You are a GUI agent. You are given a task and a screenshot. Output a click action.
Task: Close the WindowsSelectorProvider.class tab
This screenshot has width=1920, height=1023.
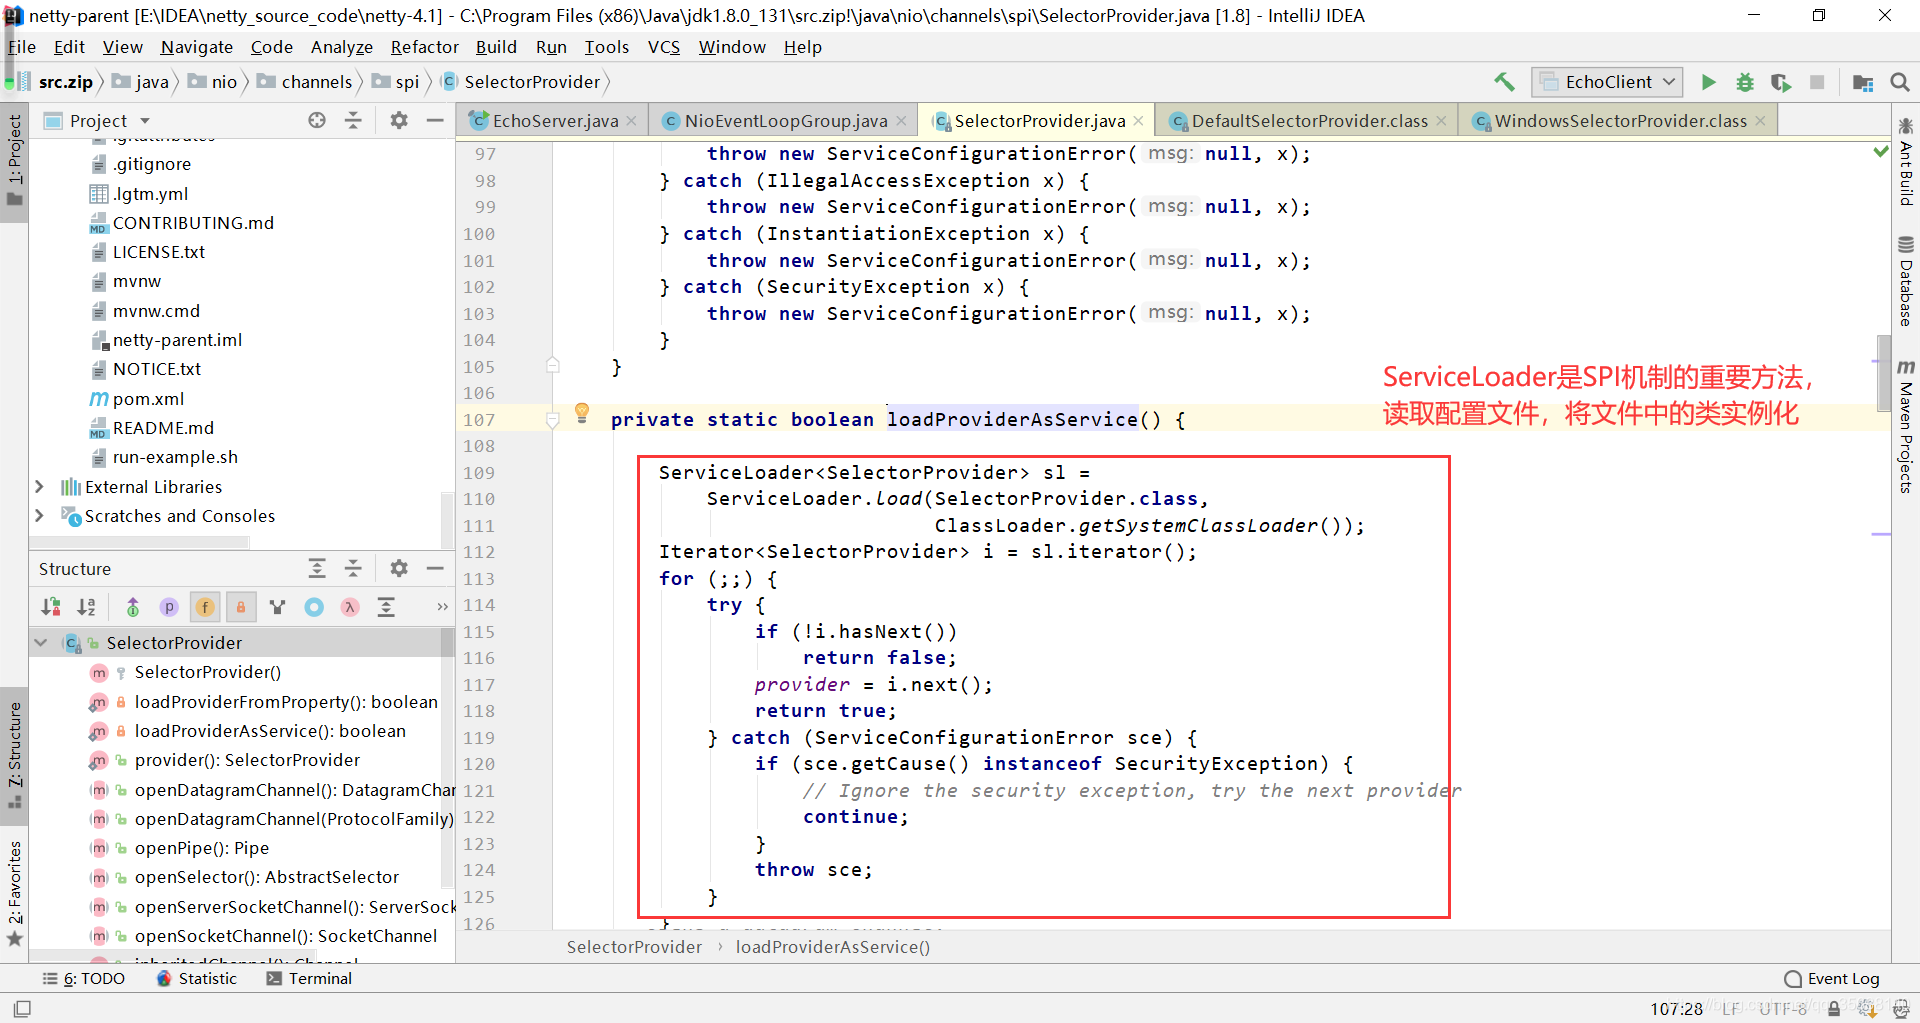[1760, 121]
